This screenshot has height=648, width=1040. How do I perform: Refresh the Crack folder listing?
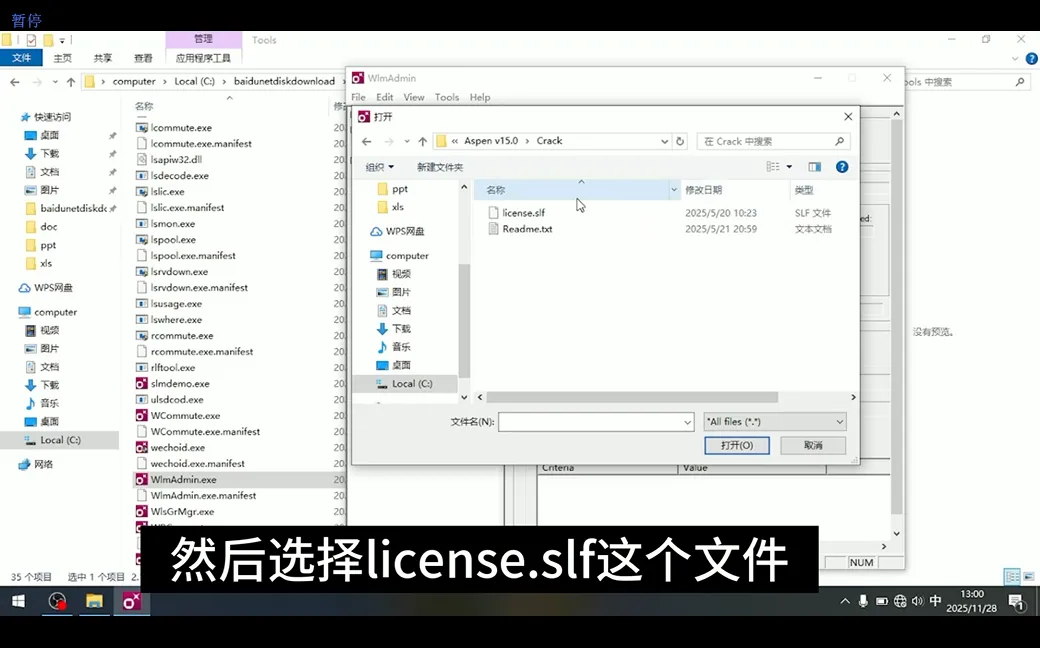[x=680, y=141]
